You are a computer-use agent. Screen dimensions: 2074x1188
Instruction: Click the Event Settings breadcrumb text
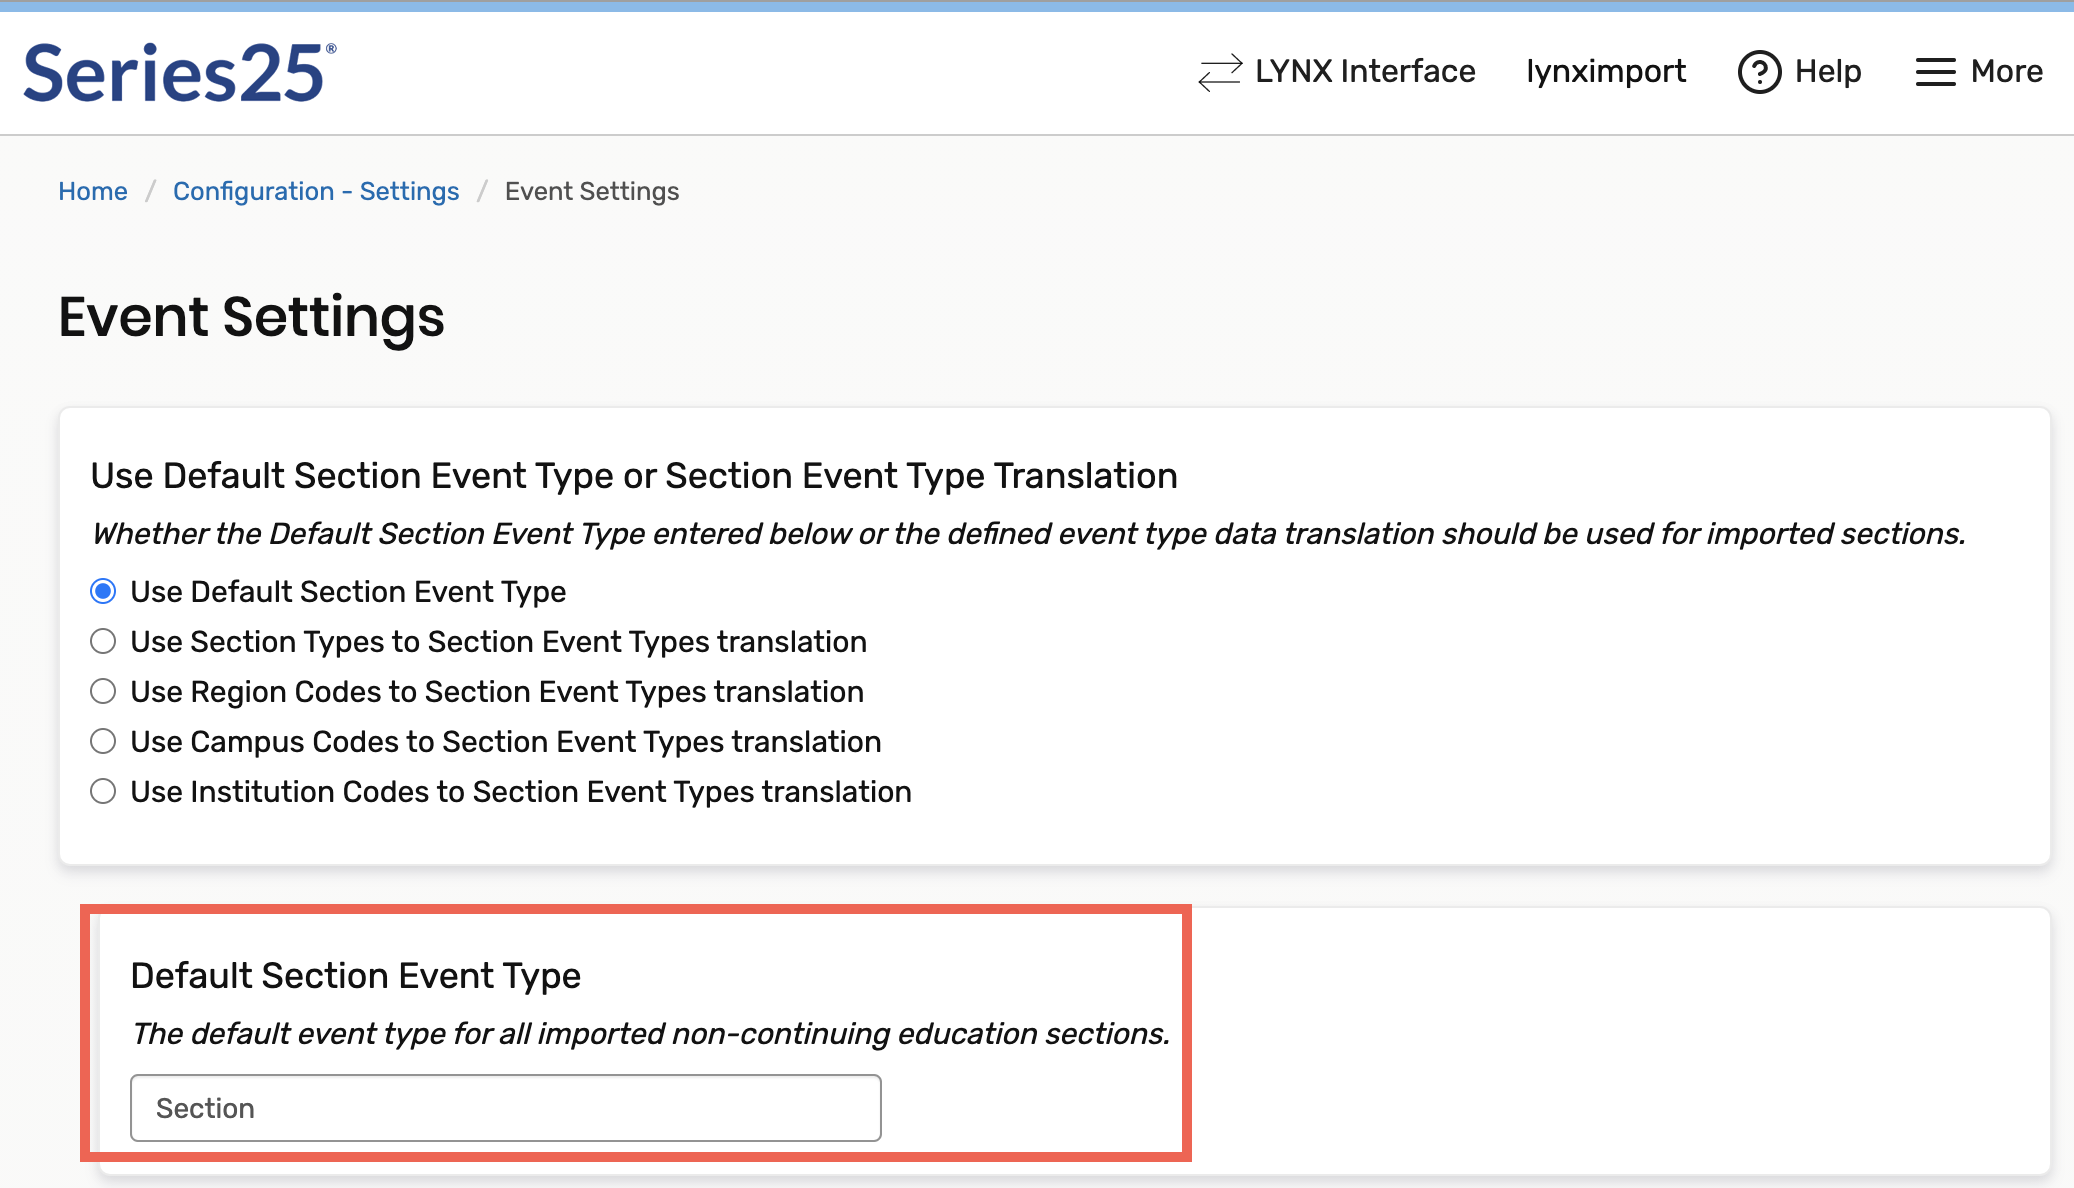click(x=591, y=191)
